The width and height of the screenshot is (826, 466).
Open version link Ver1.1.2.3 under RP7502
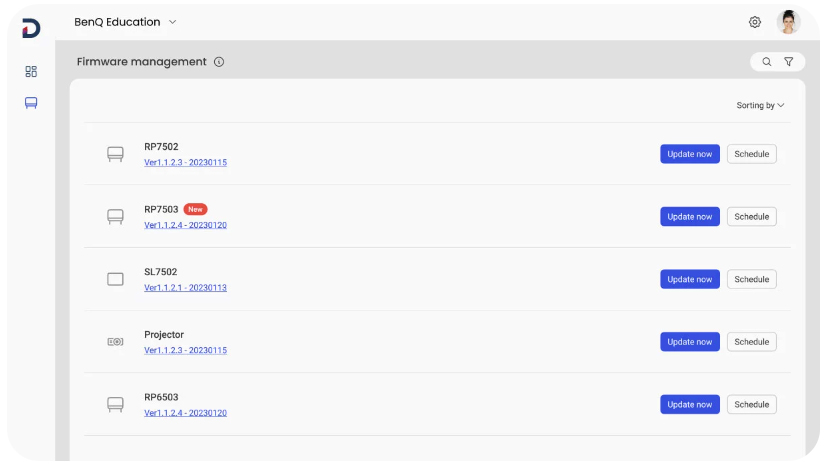tap(185, 162)
